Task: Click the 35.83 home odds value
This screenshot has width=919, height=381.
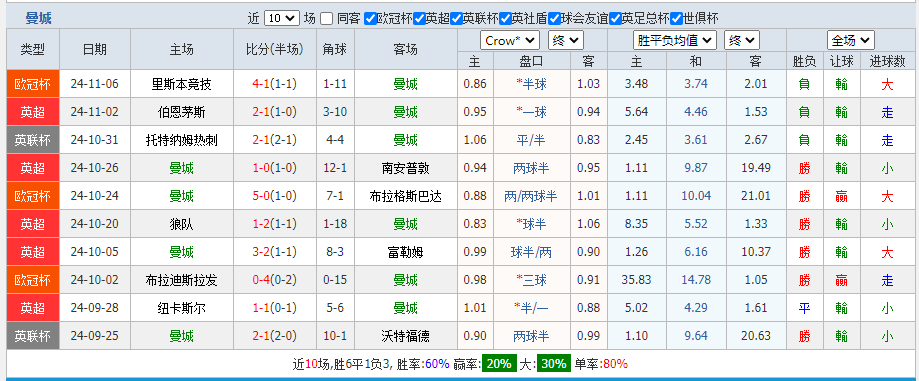Action: tap(637, 280)
